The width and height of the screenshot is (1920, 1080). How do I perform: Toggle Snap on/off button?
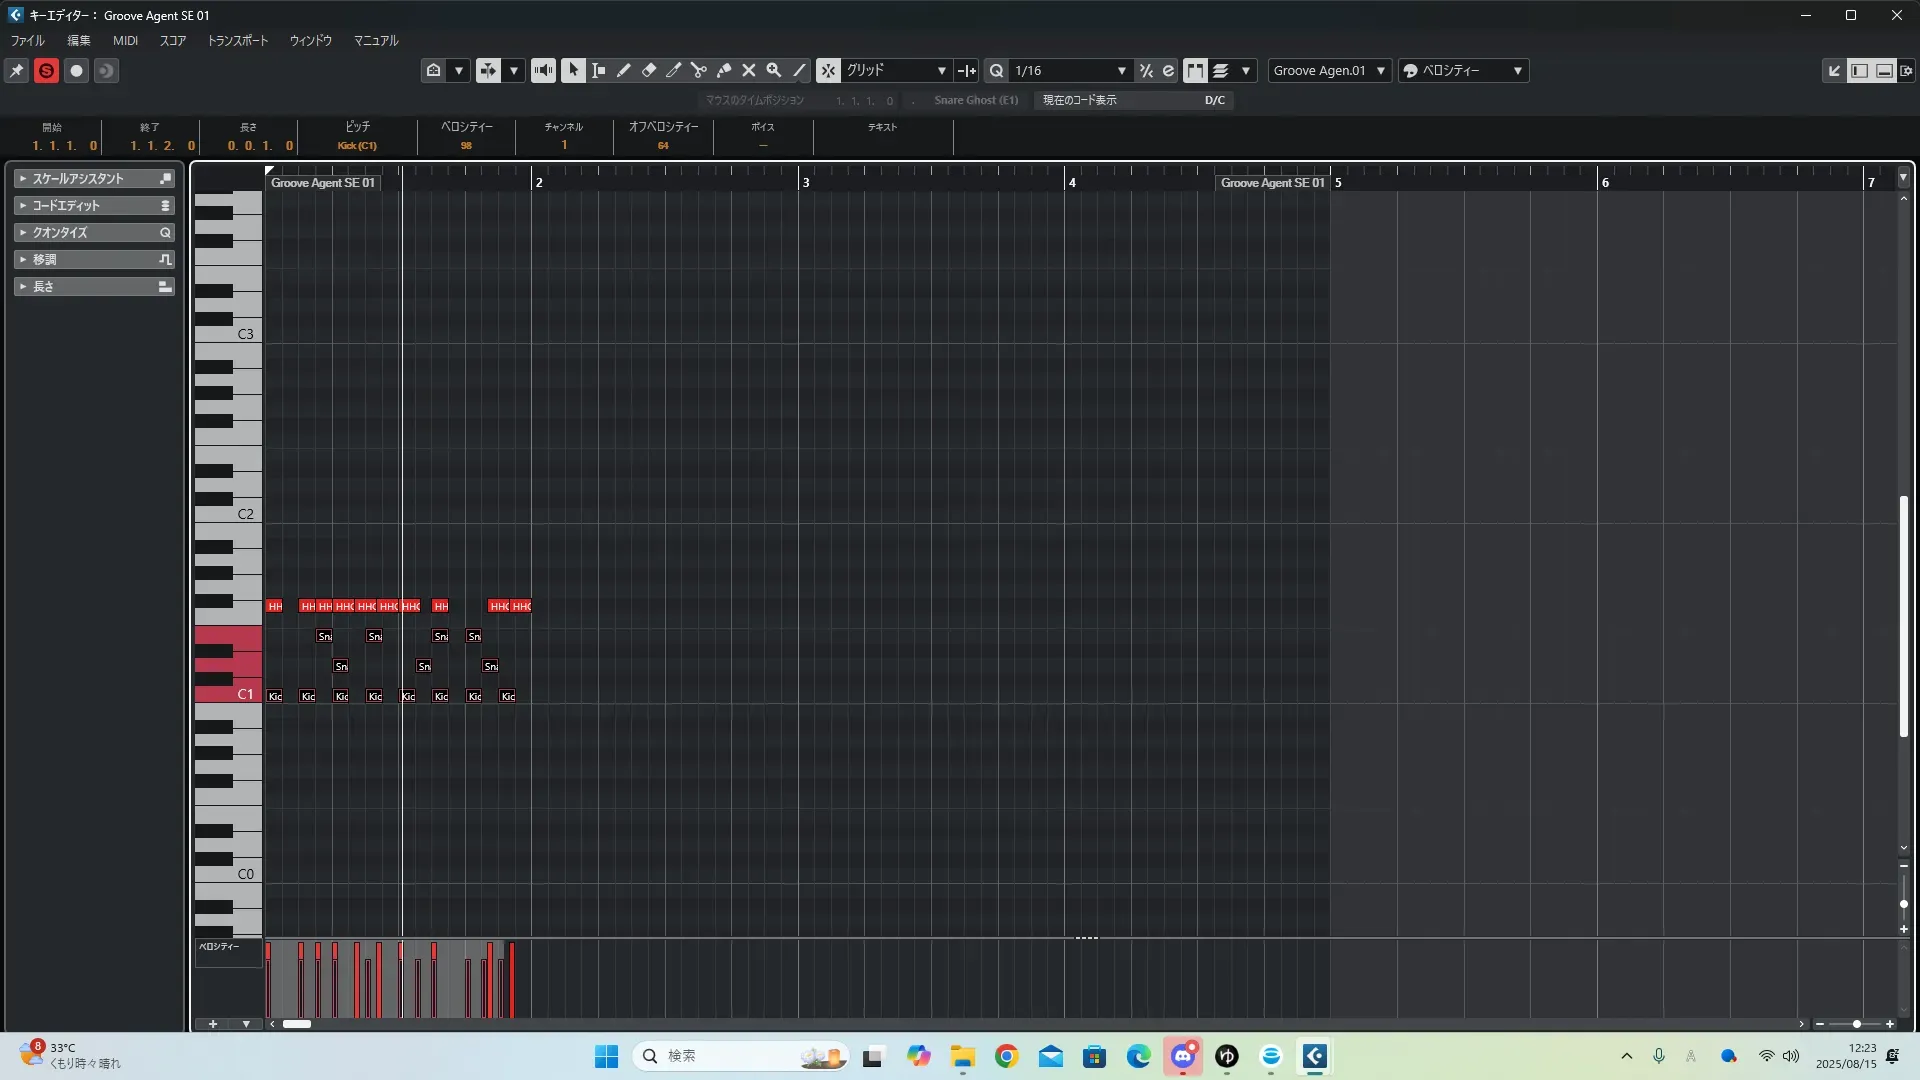pyautogui.click(x=828, y=70)
